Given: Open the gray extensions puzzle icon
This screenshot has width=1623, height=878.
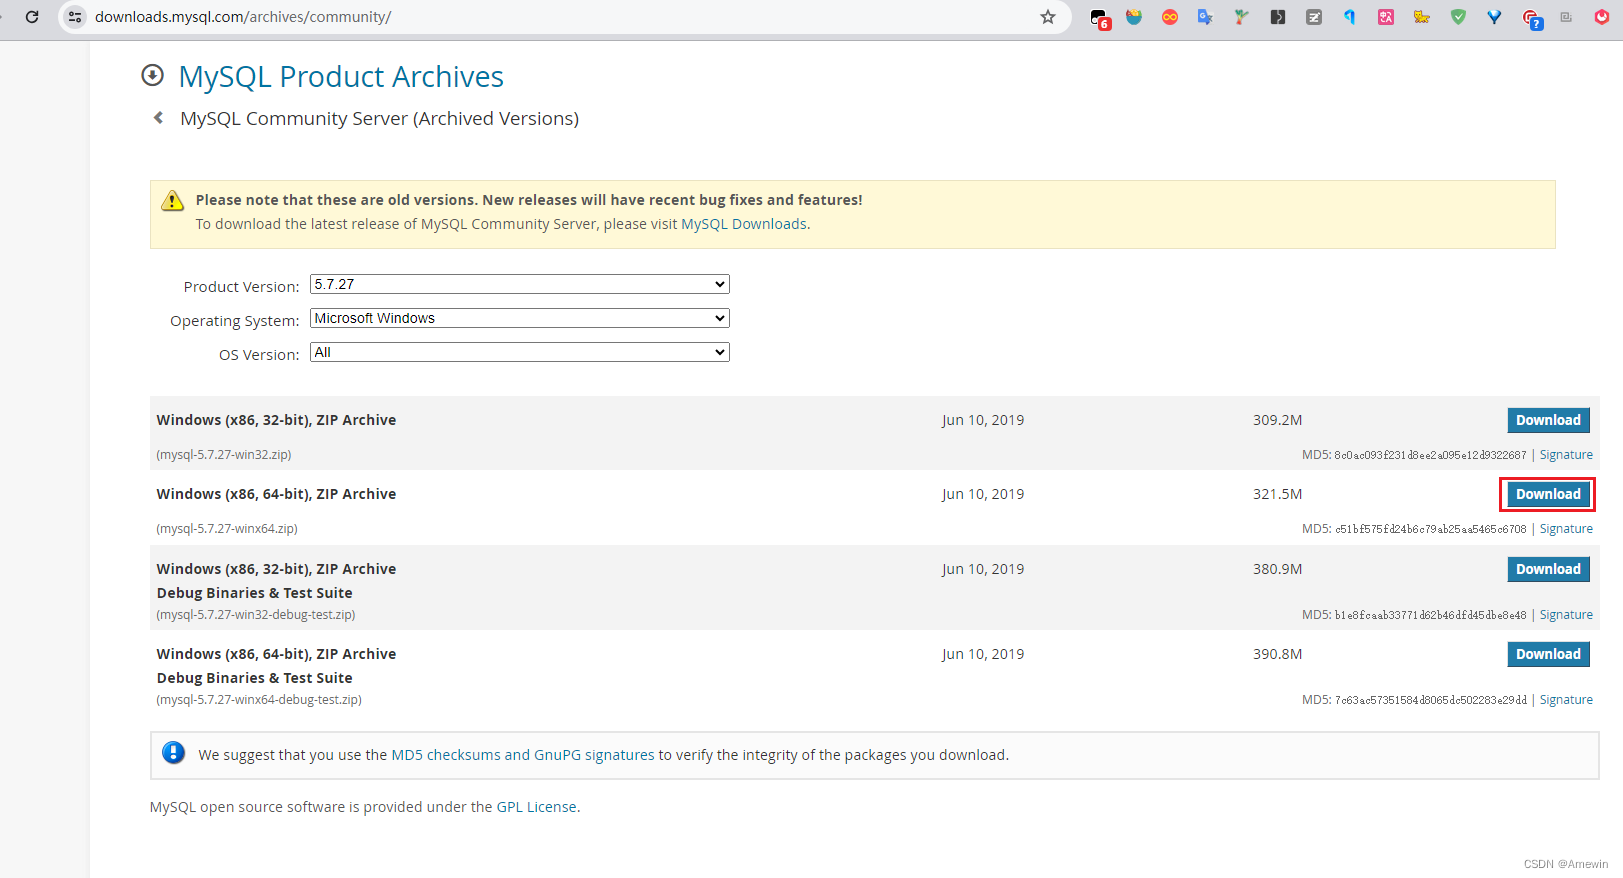Looking at the screenshot, I should [1566, 17].
